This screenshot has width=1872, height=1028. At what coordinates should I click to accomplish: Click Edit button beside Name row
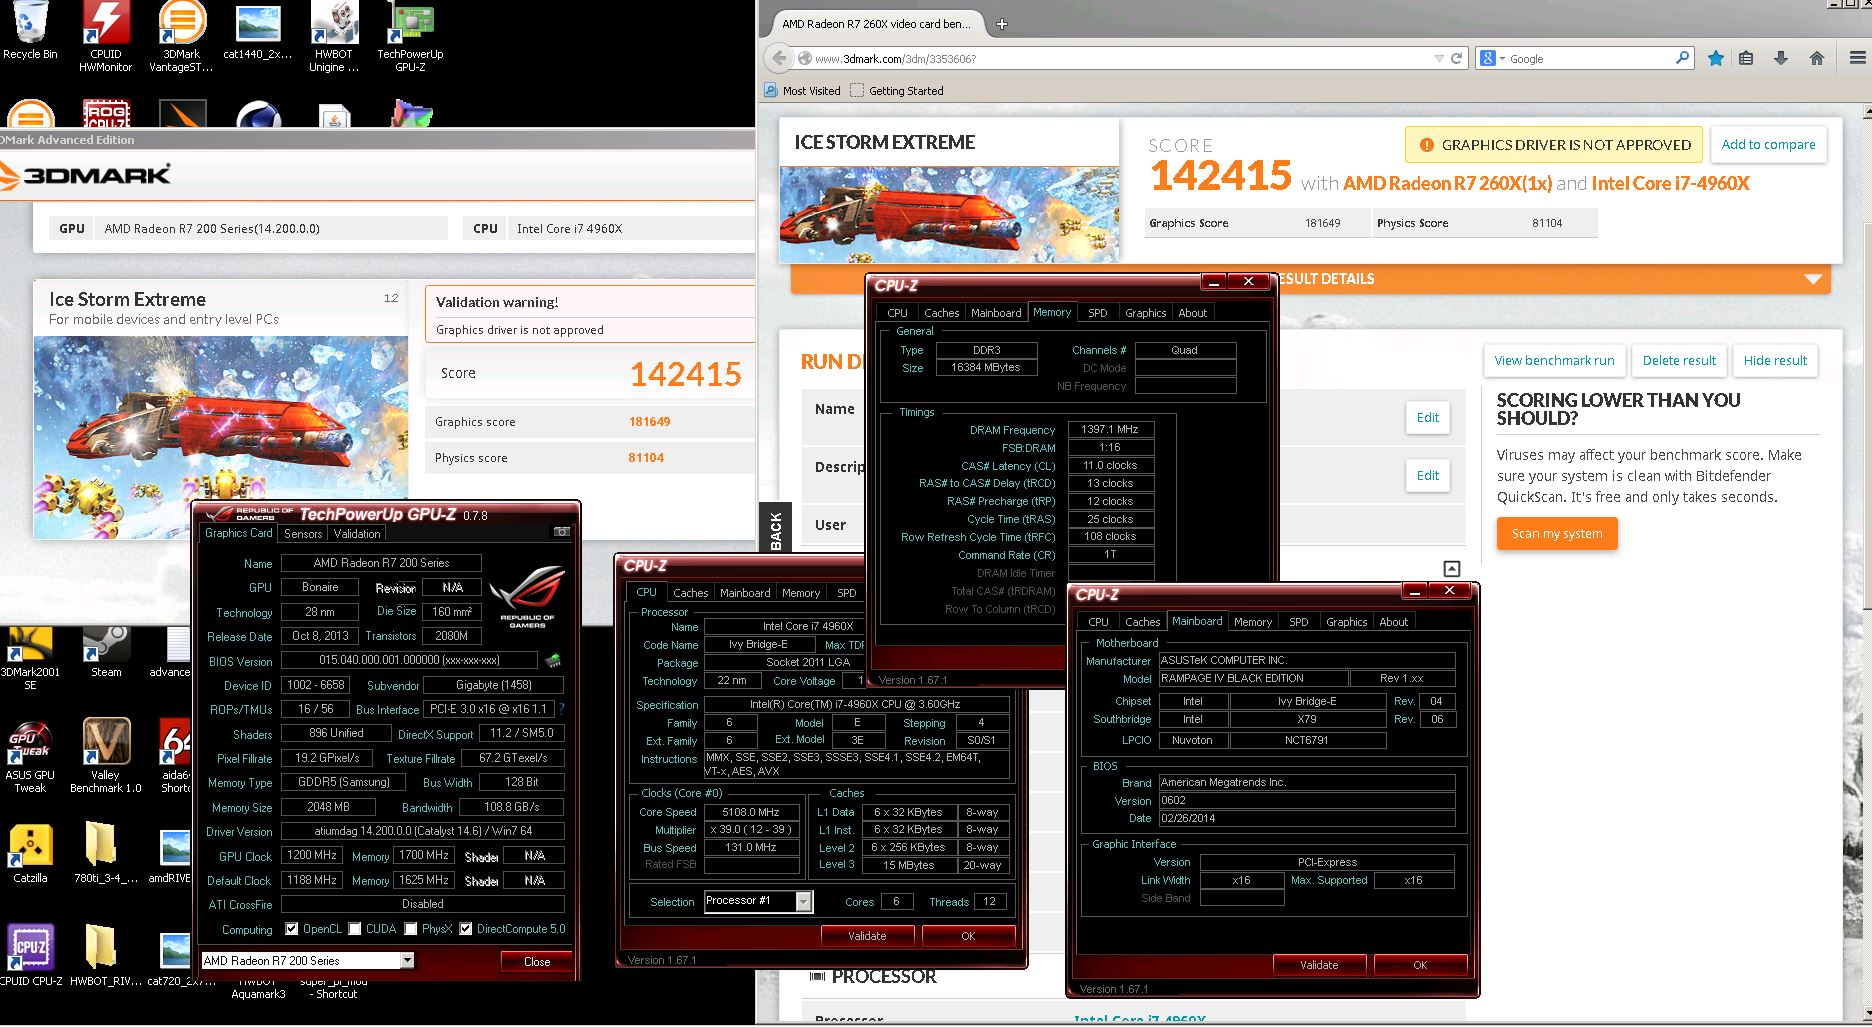pos(1428,418)
